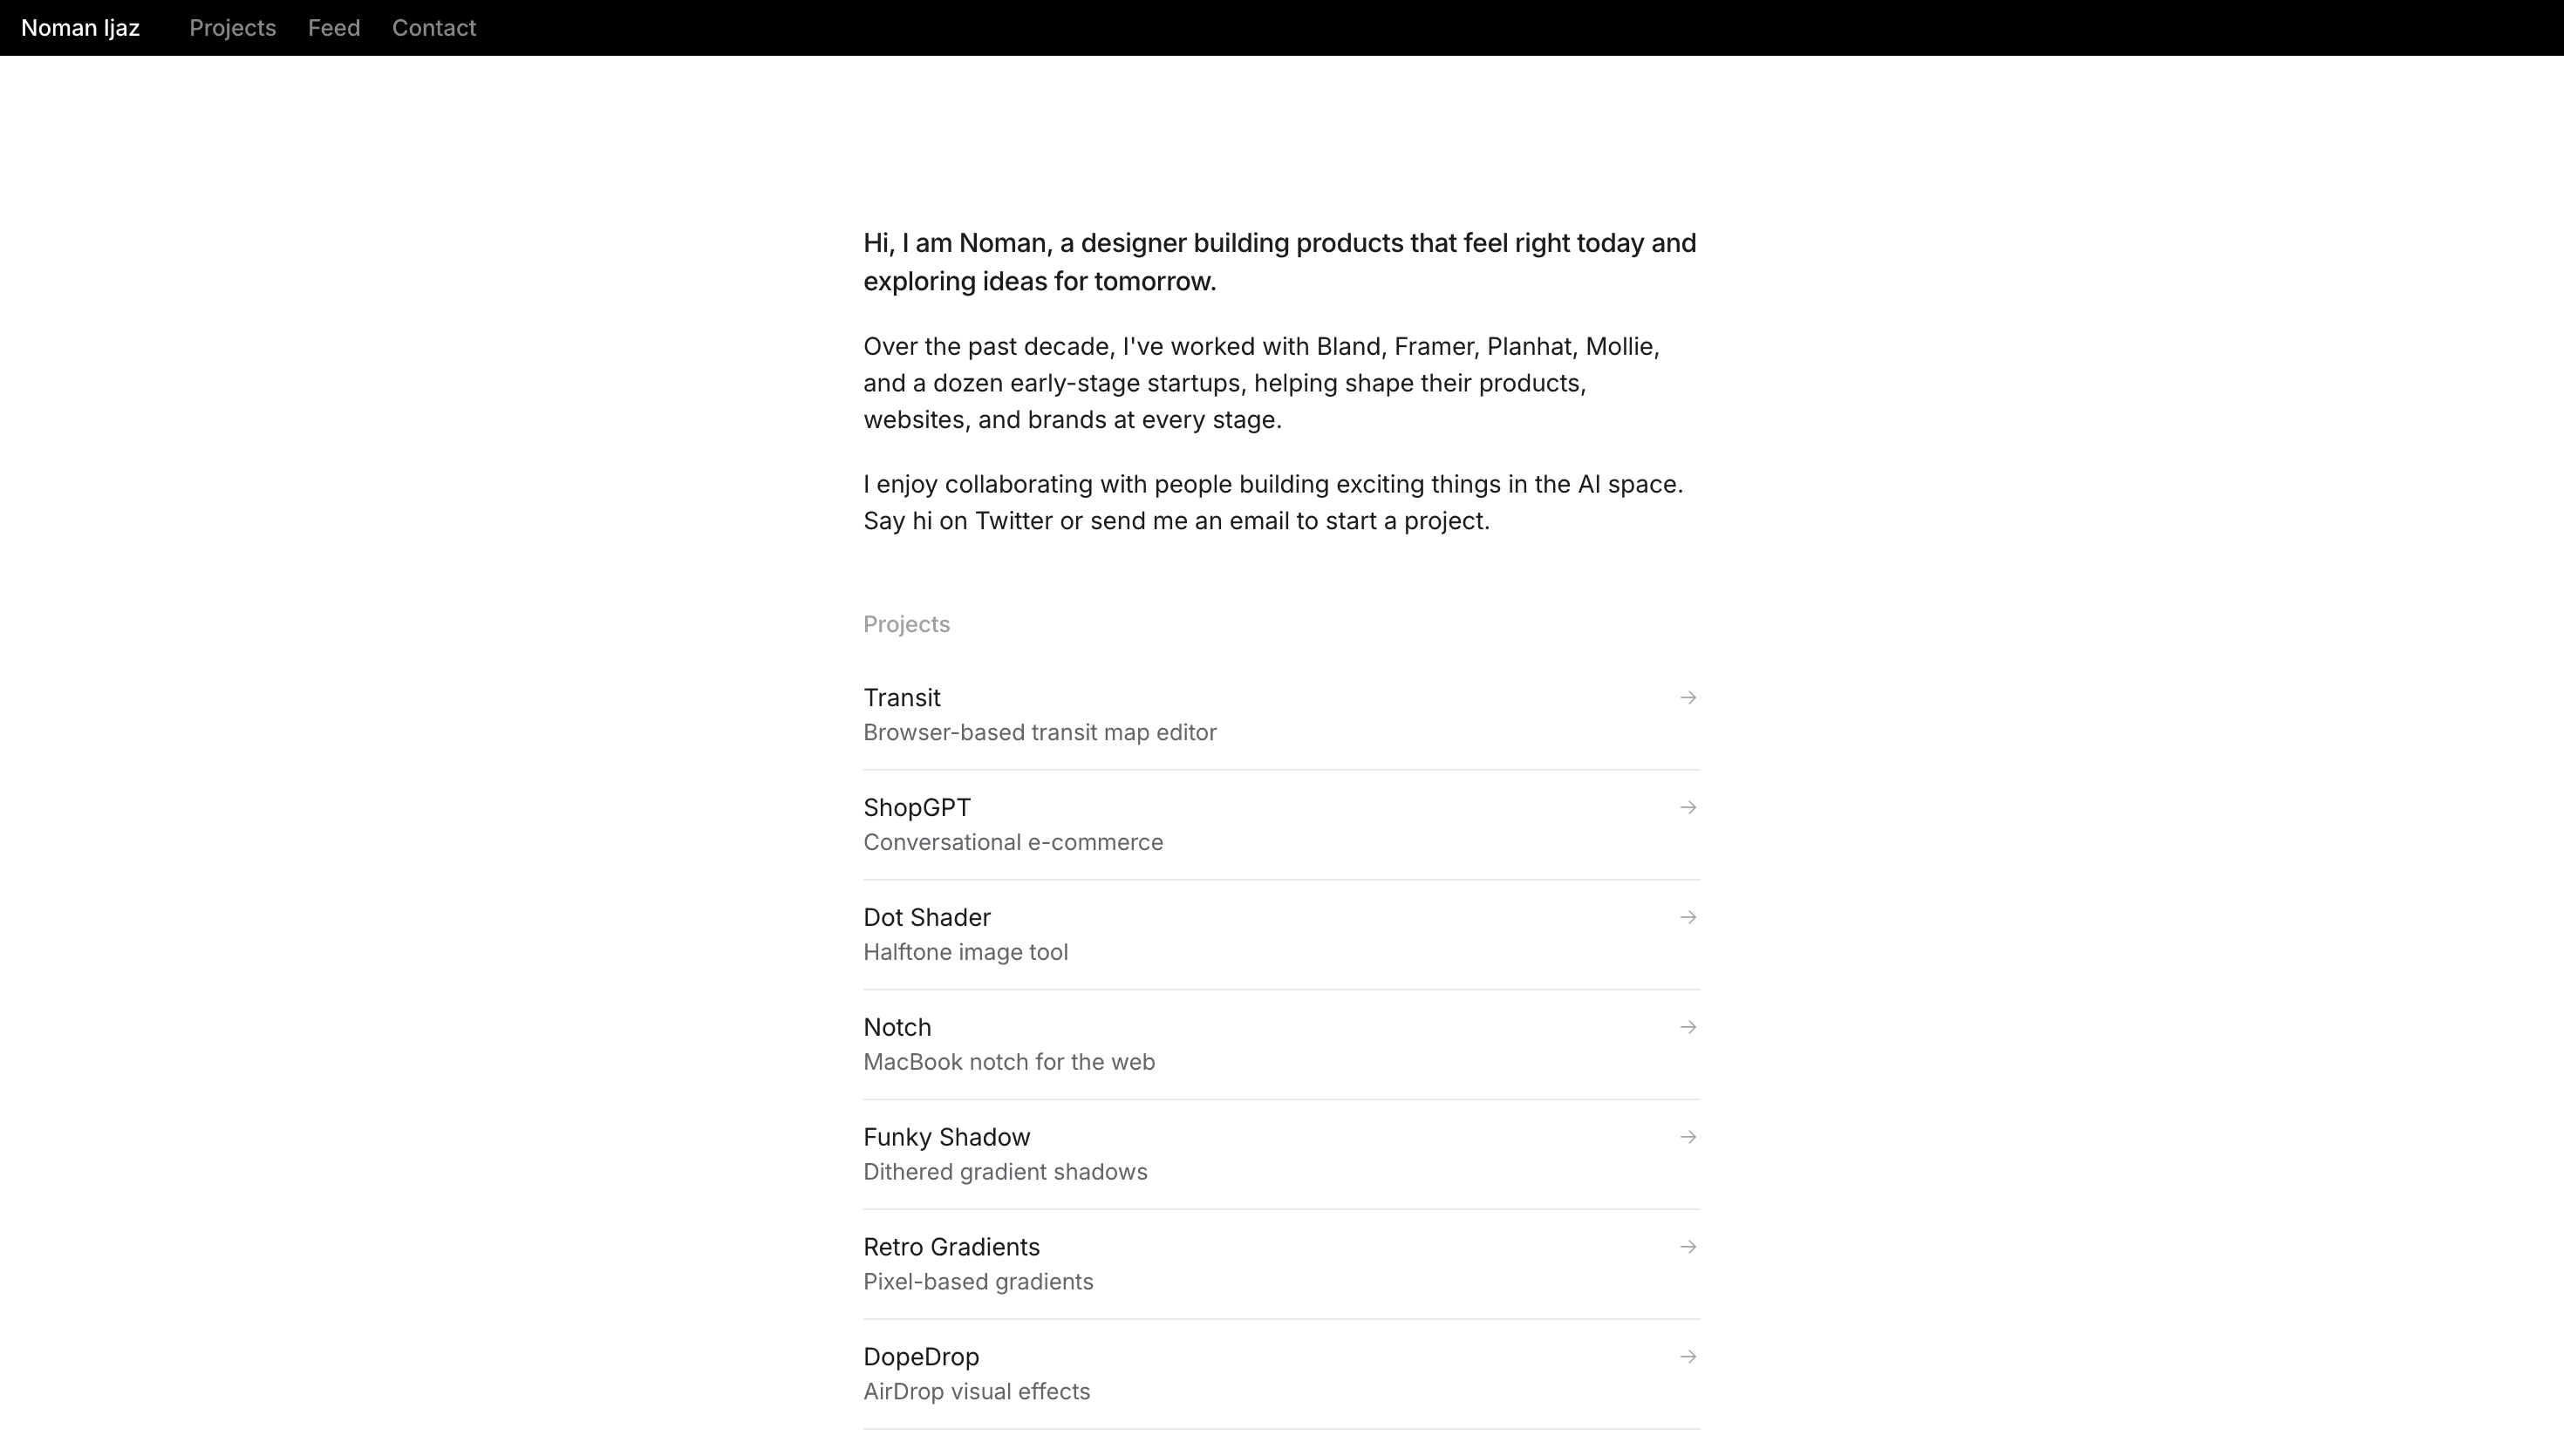Click the Twitter link in intro text

coord(1013,521)
